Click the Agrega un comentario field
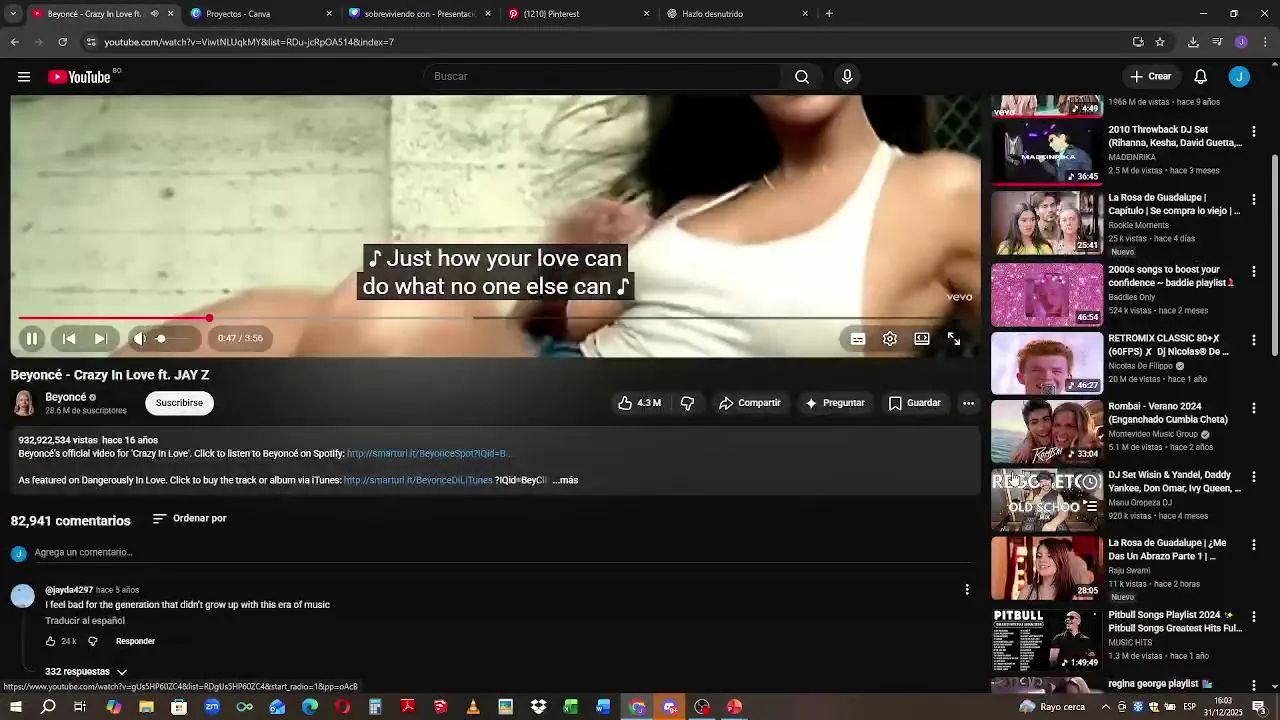The width and height of the screenshot is (1280, 720). pyautogui.click(x=500, y=553)
